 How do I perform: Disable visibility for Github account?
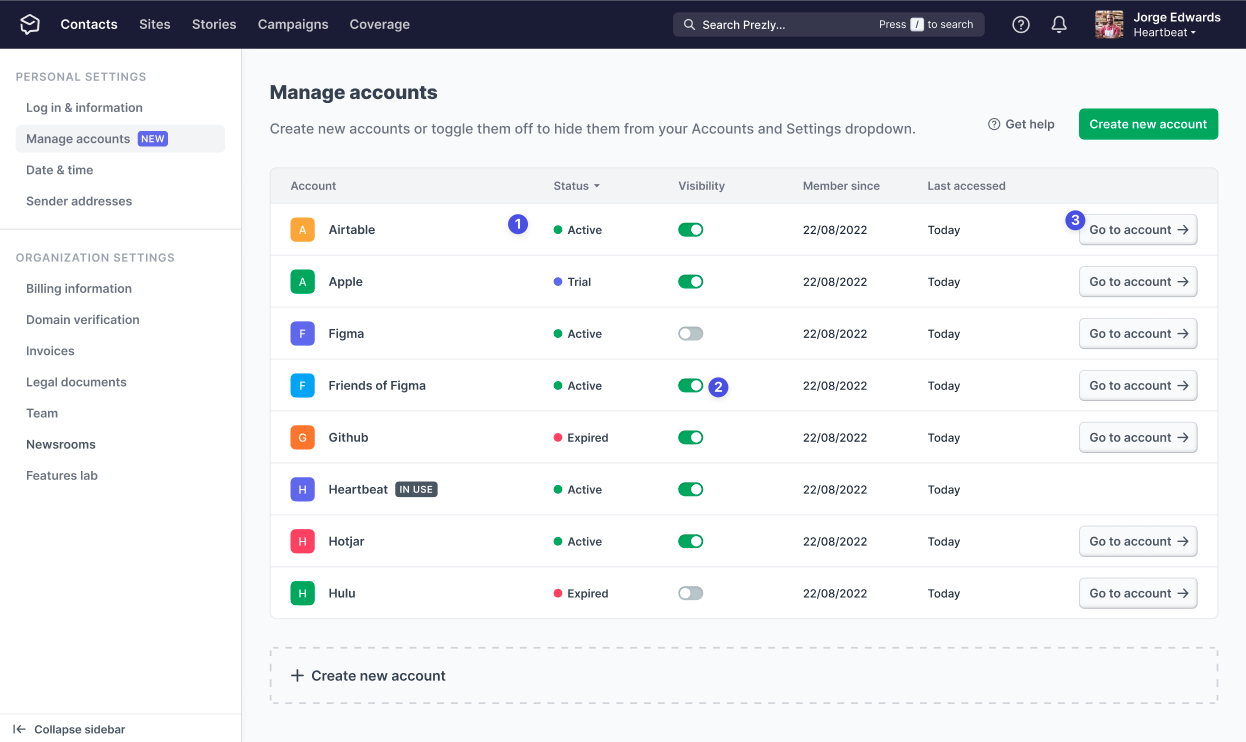tap(691, 438)
